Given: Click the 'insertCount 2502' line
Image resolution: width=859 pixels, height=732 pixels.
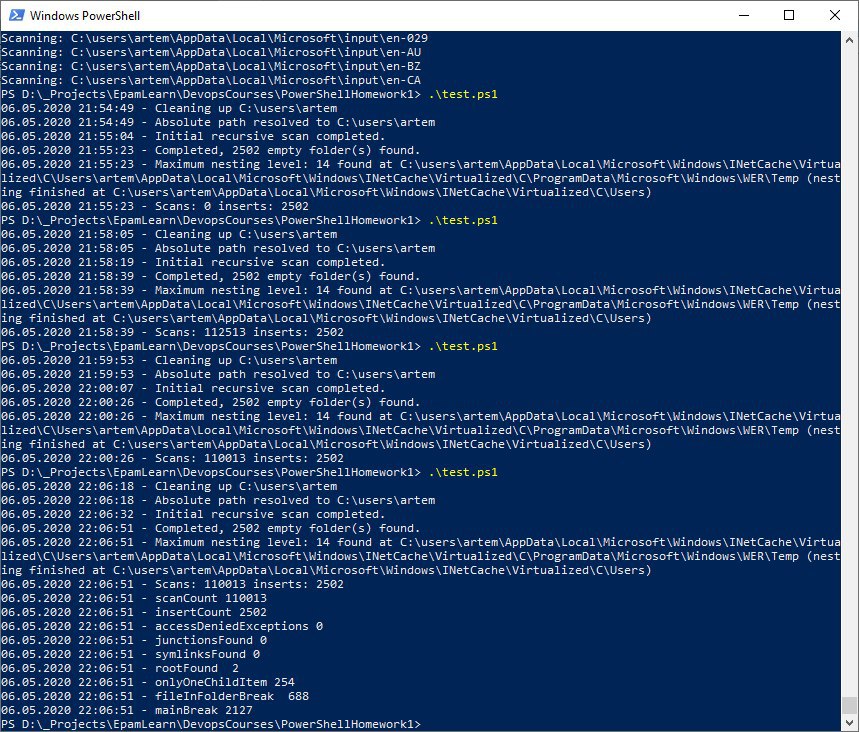Looking at the screenshot, I should pos(134,612).
